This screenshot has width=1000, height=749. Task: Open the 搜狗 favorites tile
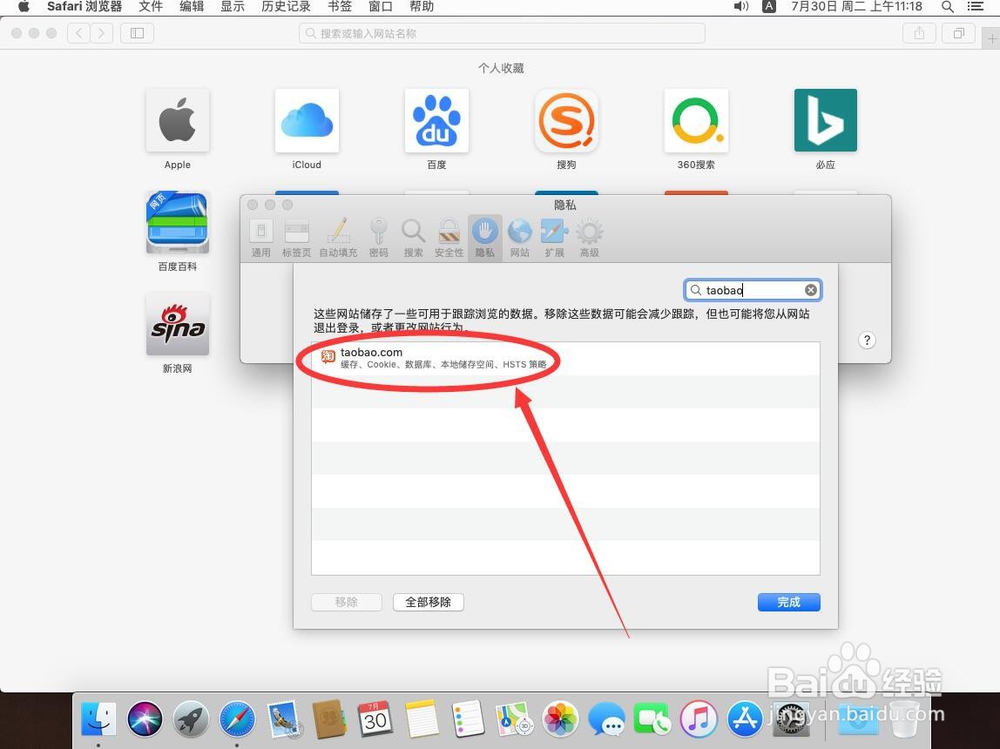[x=566, y=121]
